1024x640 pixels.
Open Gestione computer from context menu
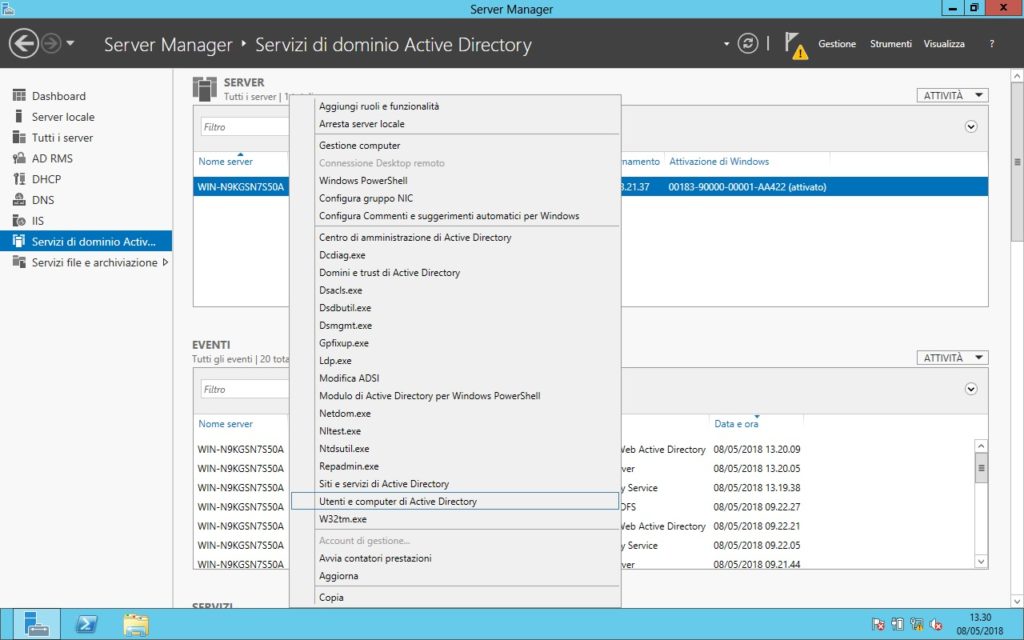[455, 145]
